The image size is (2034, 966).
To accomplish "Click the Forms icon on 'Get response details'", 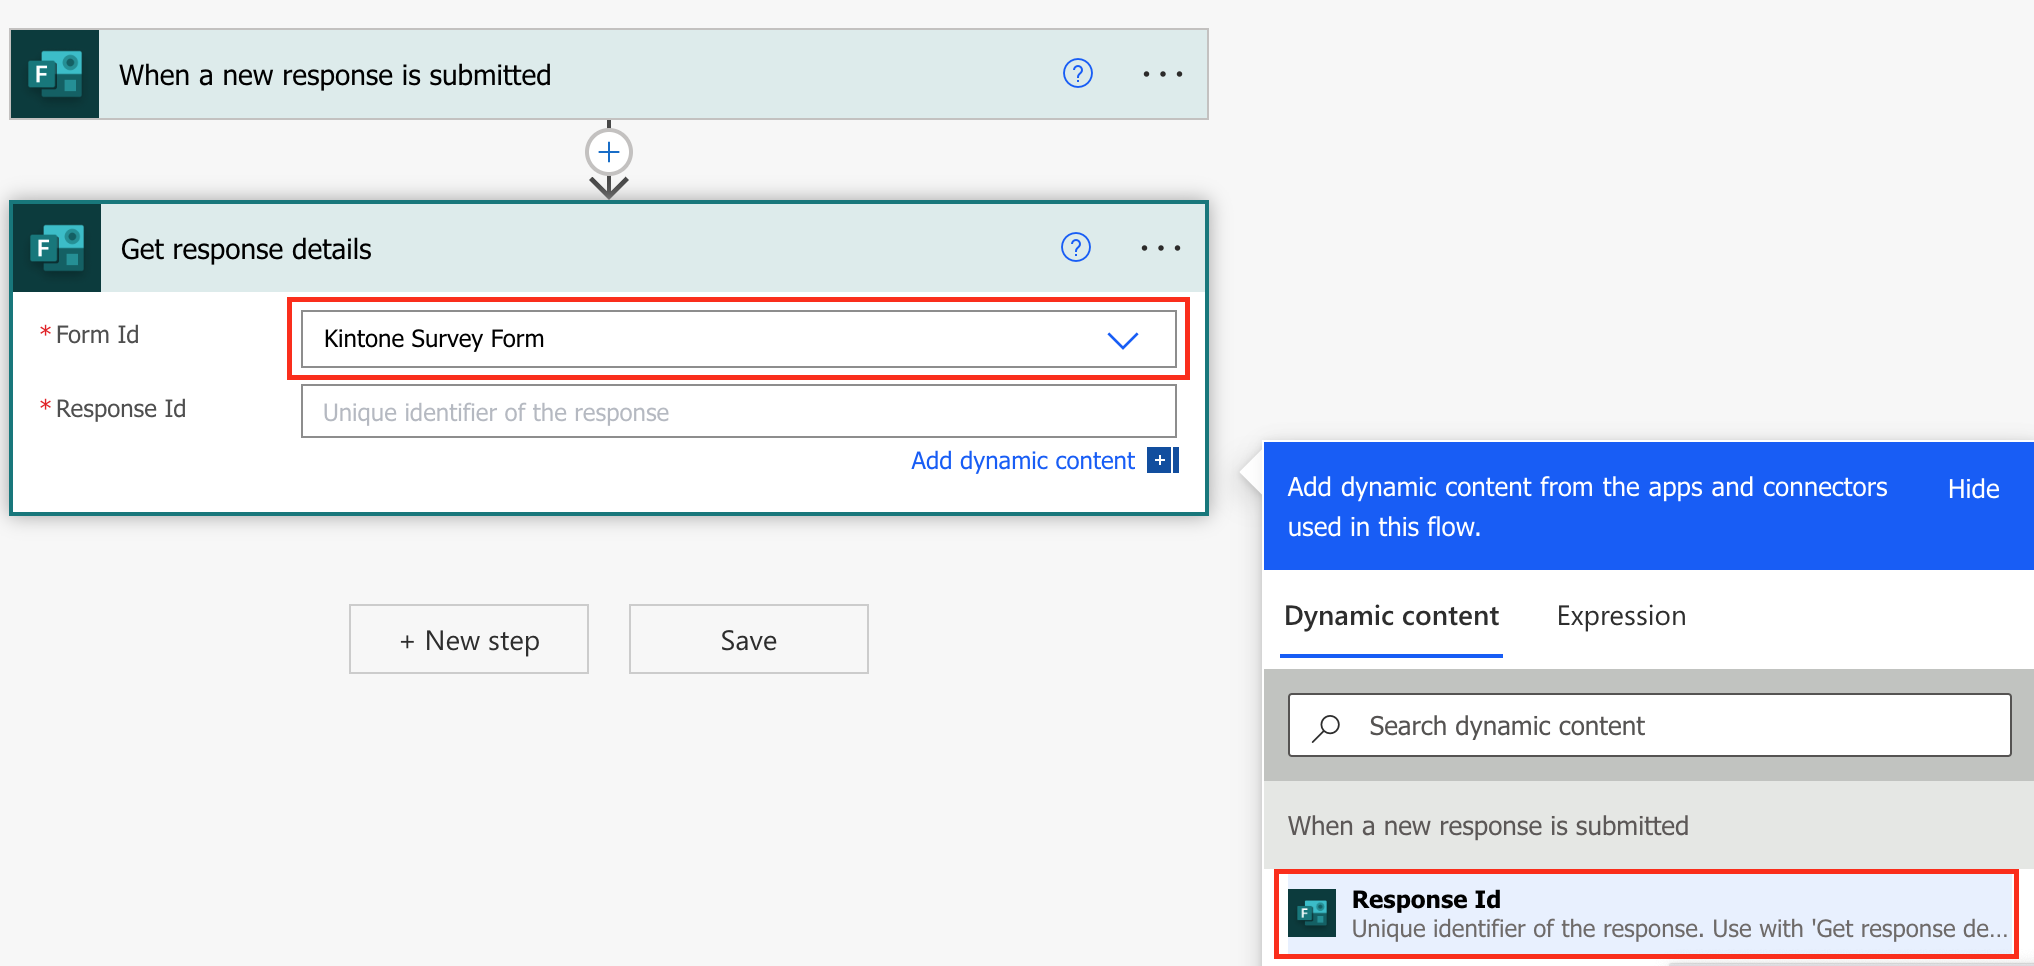I will click(57, 248).
